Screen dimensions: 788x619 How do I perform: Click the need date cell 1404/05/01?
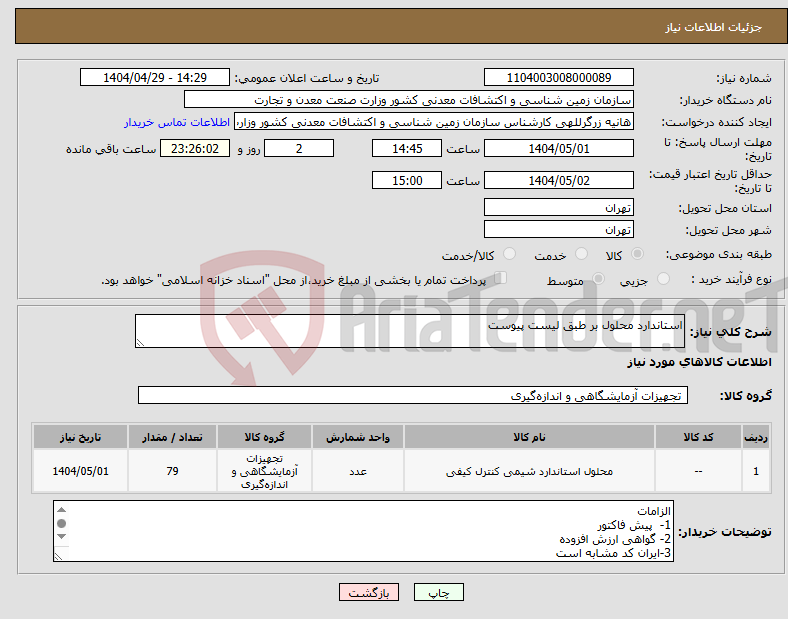pos(80,471)
